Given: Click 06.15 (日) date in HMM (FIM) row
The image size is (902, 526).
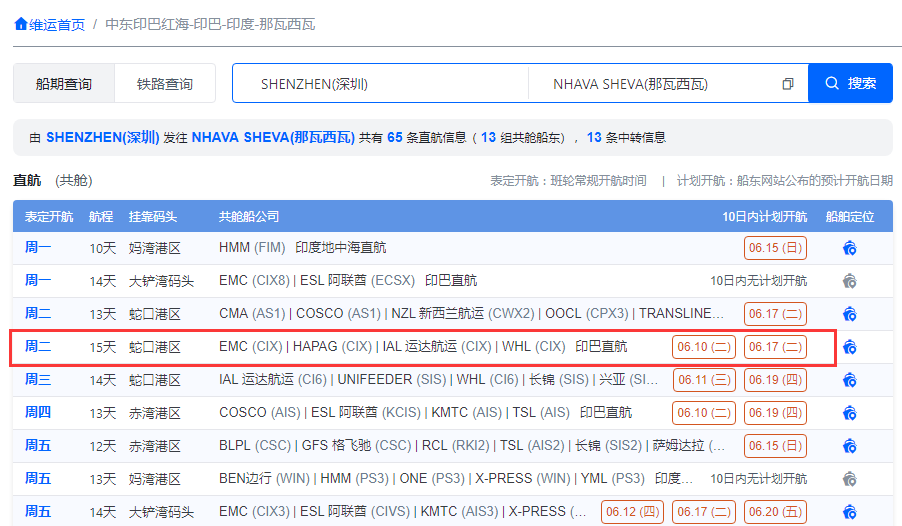Looking at the screenshot, I should [775, 248].
